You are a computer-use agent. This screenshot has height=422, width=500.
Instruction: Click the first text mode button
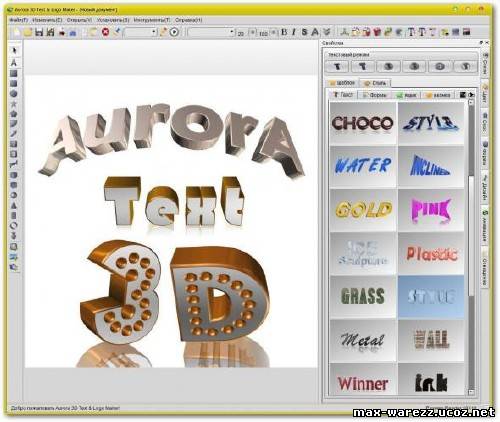tap(337, 66)
